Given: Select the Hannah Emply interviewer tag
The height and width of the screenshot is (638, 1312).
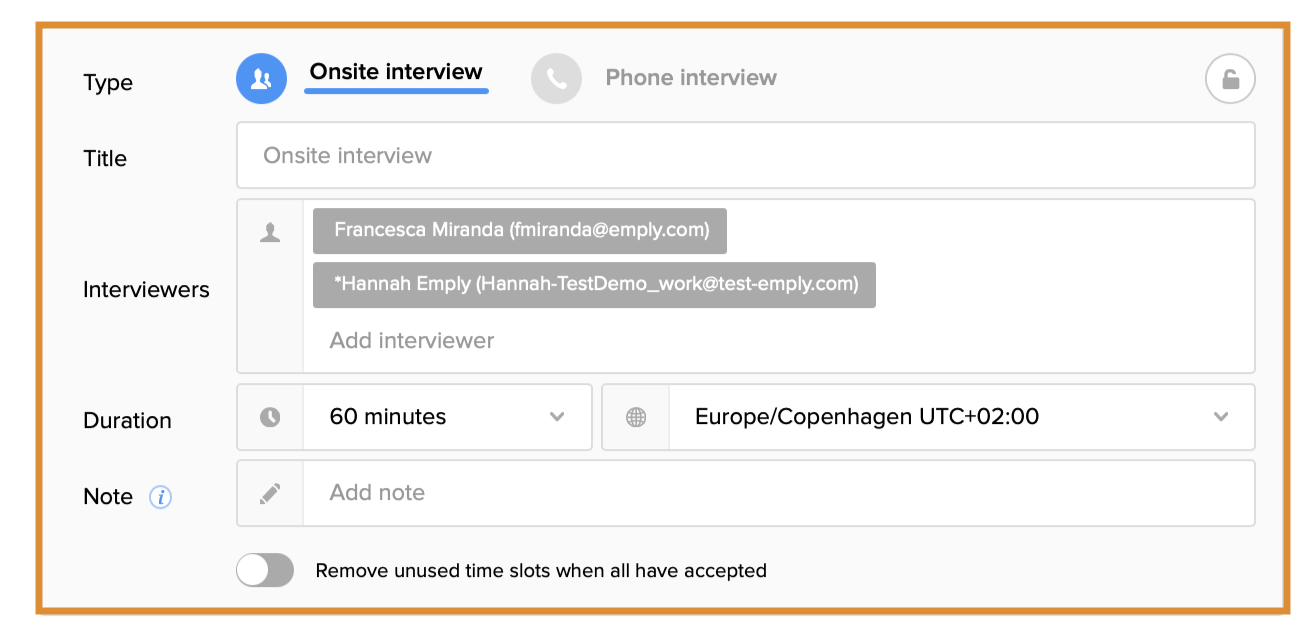Looking at the screenshot, I should click(594, 285).
